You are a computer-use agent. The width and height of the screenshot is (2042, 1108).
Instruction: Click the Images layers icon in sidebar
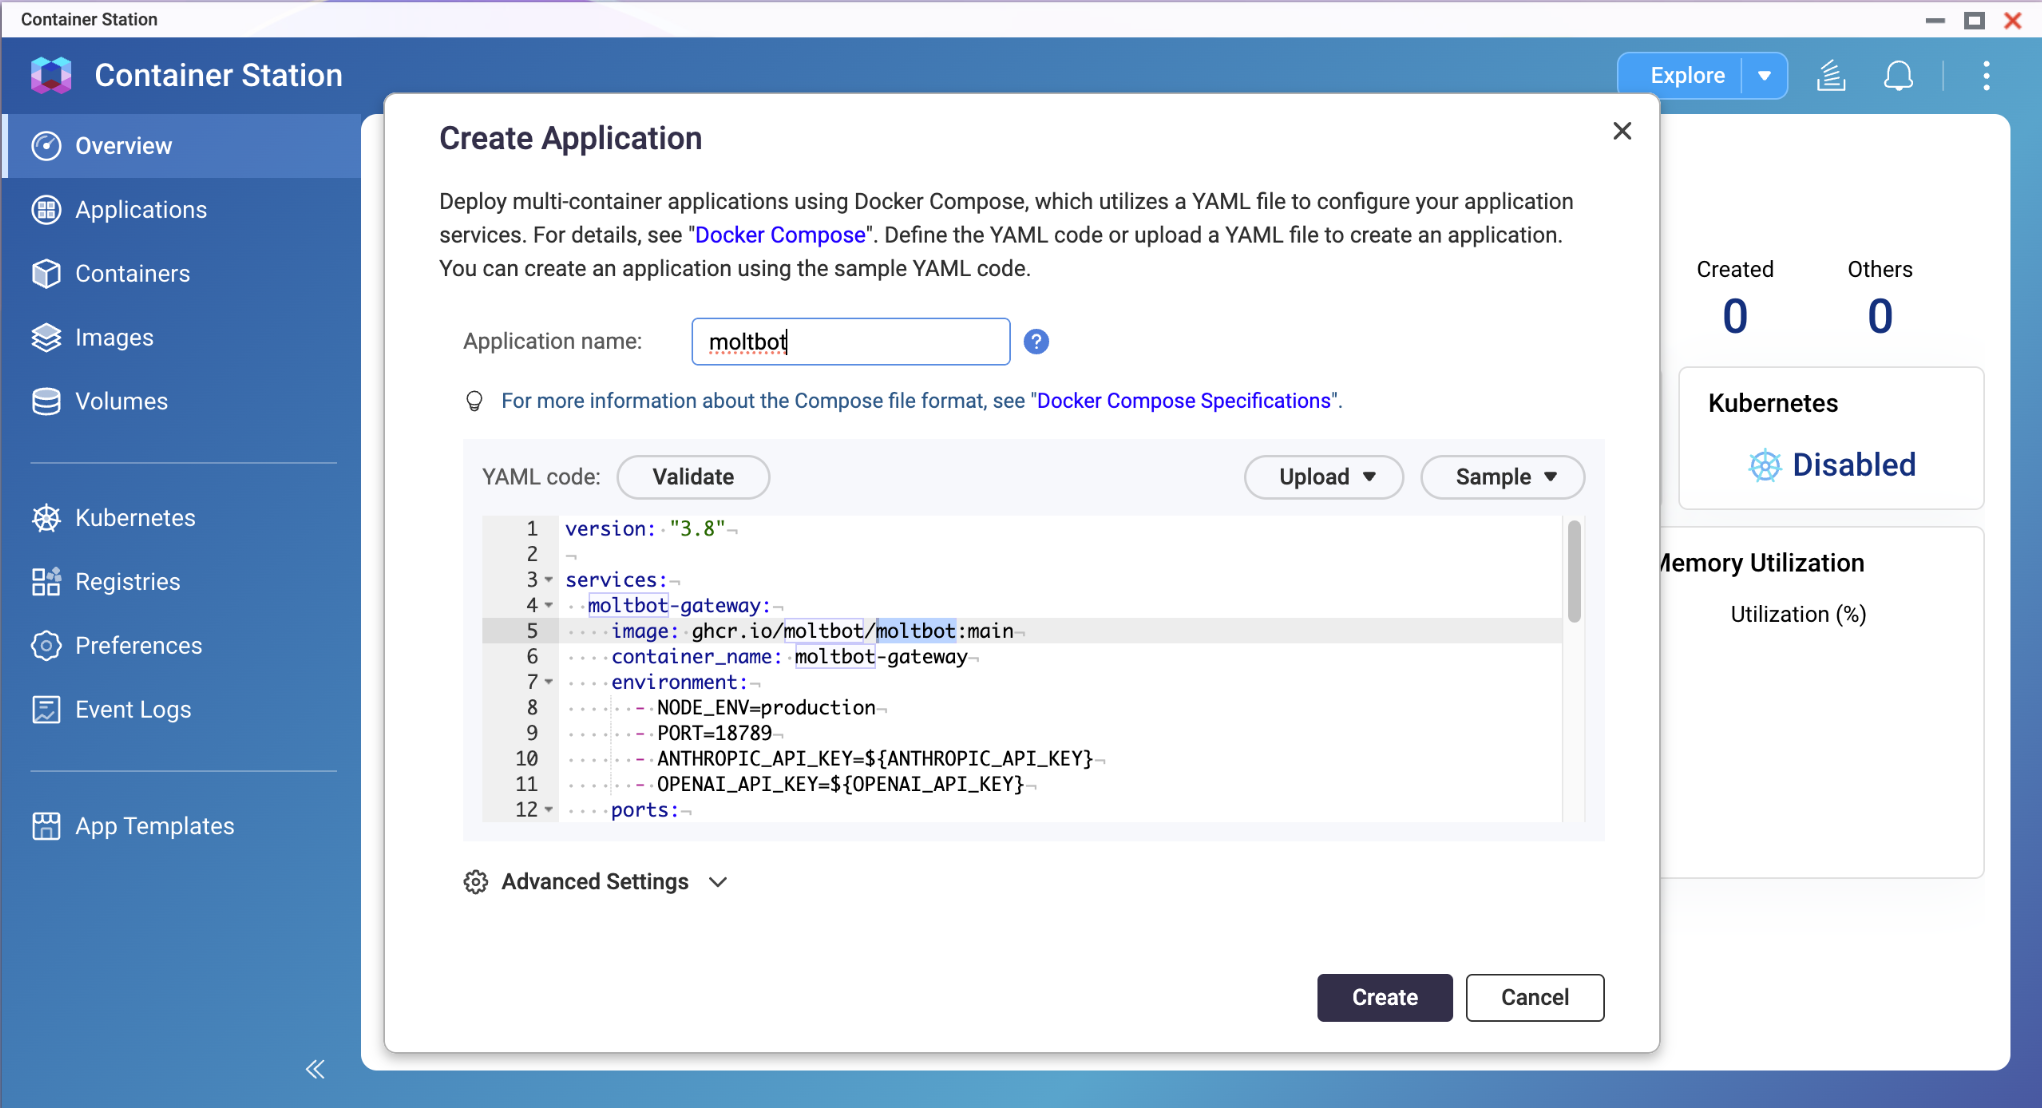pos(46,338)
